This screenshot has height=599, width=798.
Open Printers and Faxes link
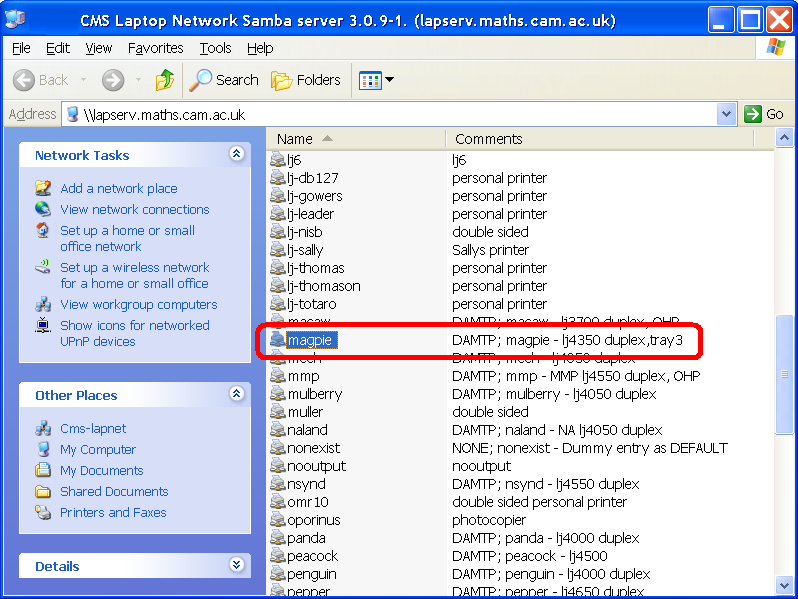tap(113, 512)
